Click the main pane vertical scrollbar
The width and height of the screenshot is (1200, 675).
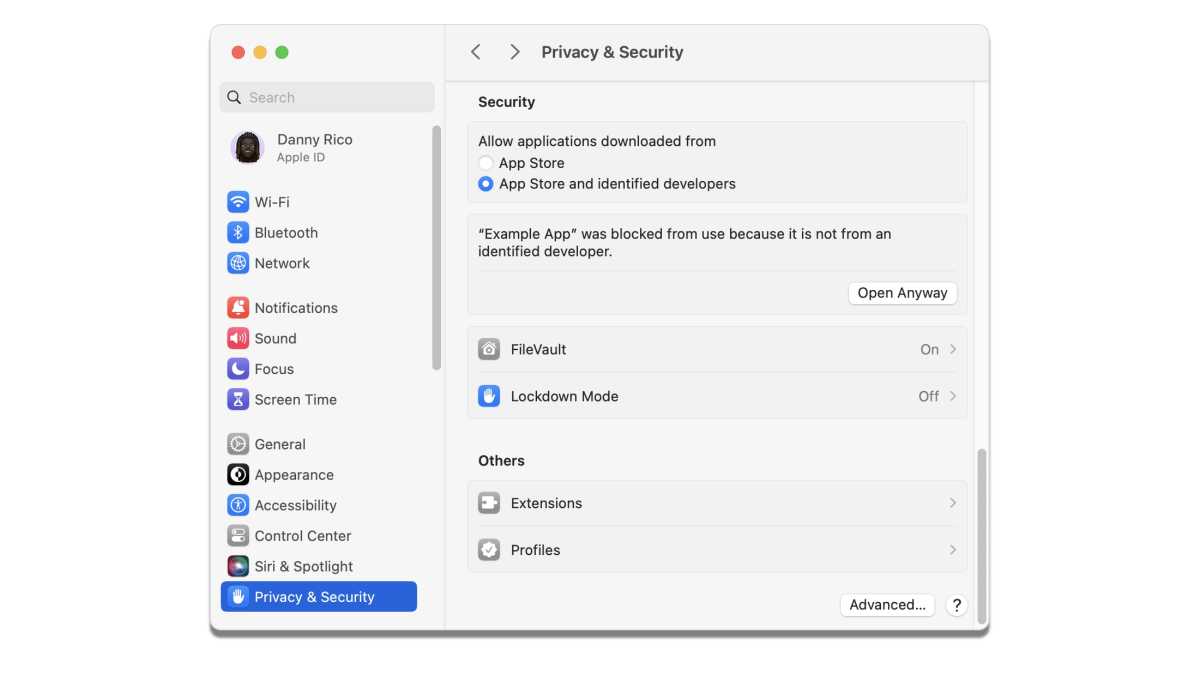(981, 535)
